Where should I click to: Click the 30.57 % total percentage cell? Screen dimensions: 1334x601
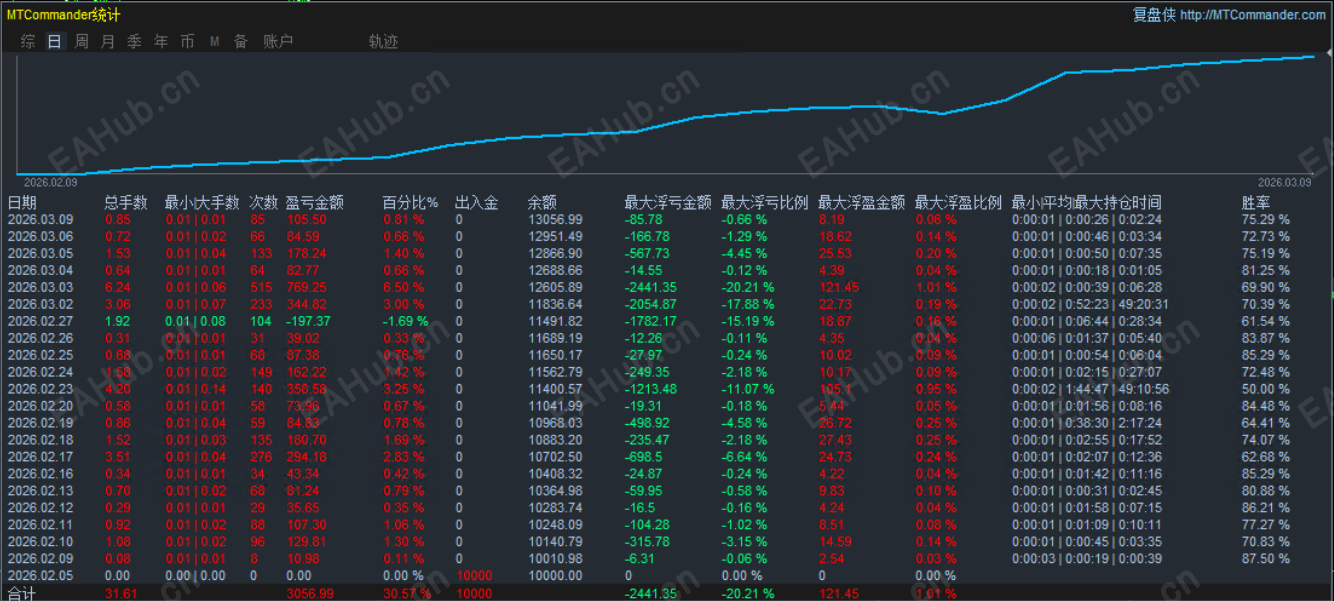tap(408, 594)
